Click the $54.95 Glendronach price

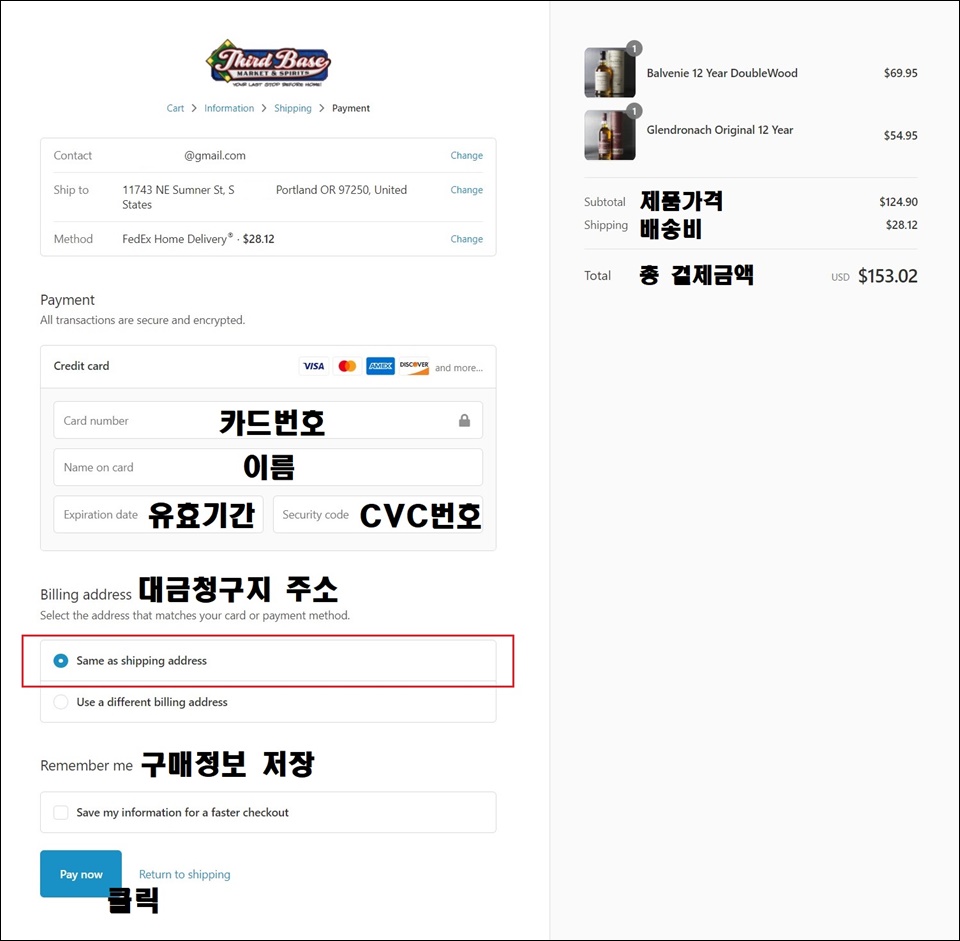[x=900, y=135]
